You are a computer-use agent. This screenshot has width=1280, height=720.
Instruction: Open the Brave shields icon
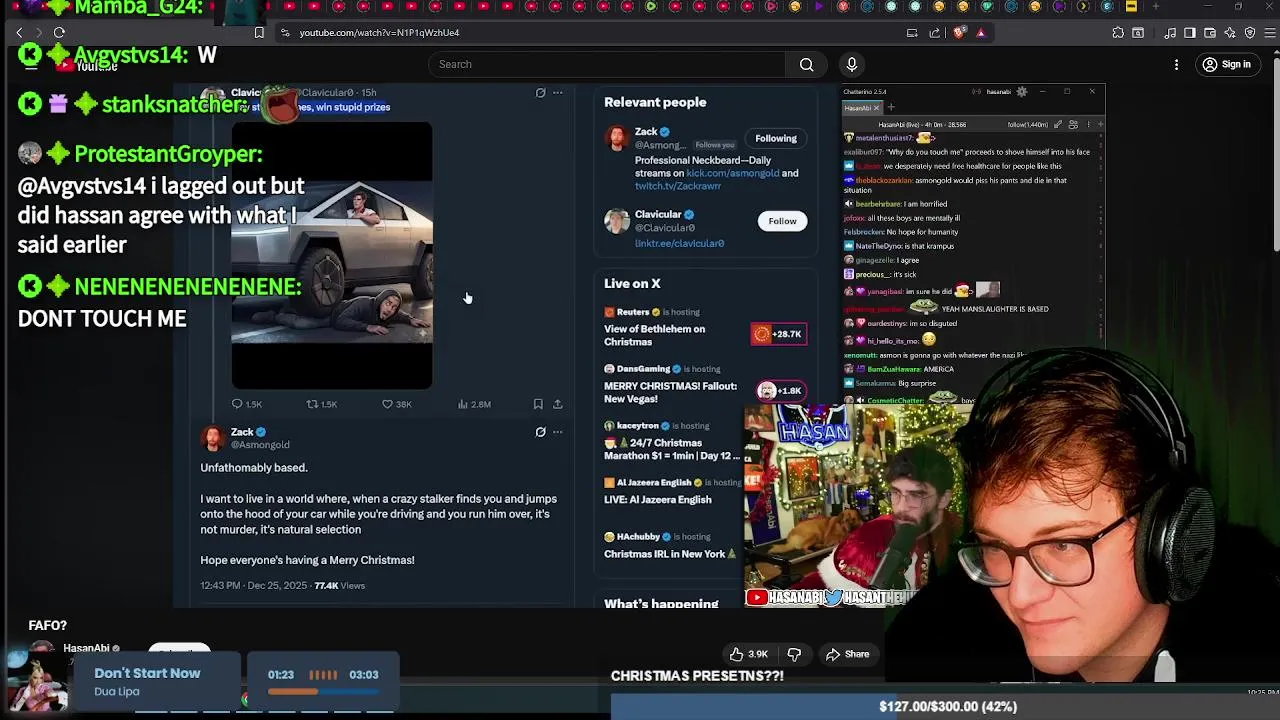click(x=960, y=33)
